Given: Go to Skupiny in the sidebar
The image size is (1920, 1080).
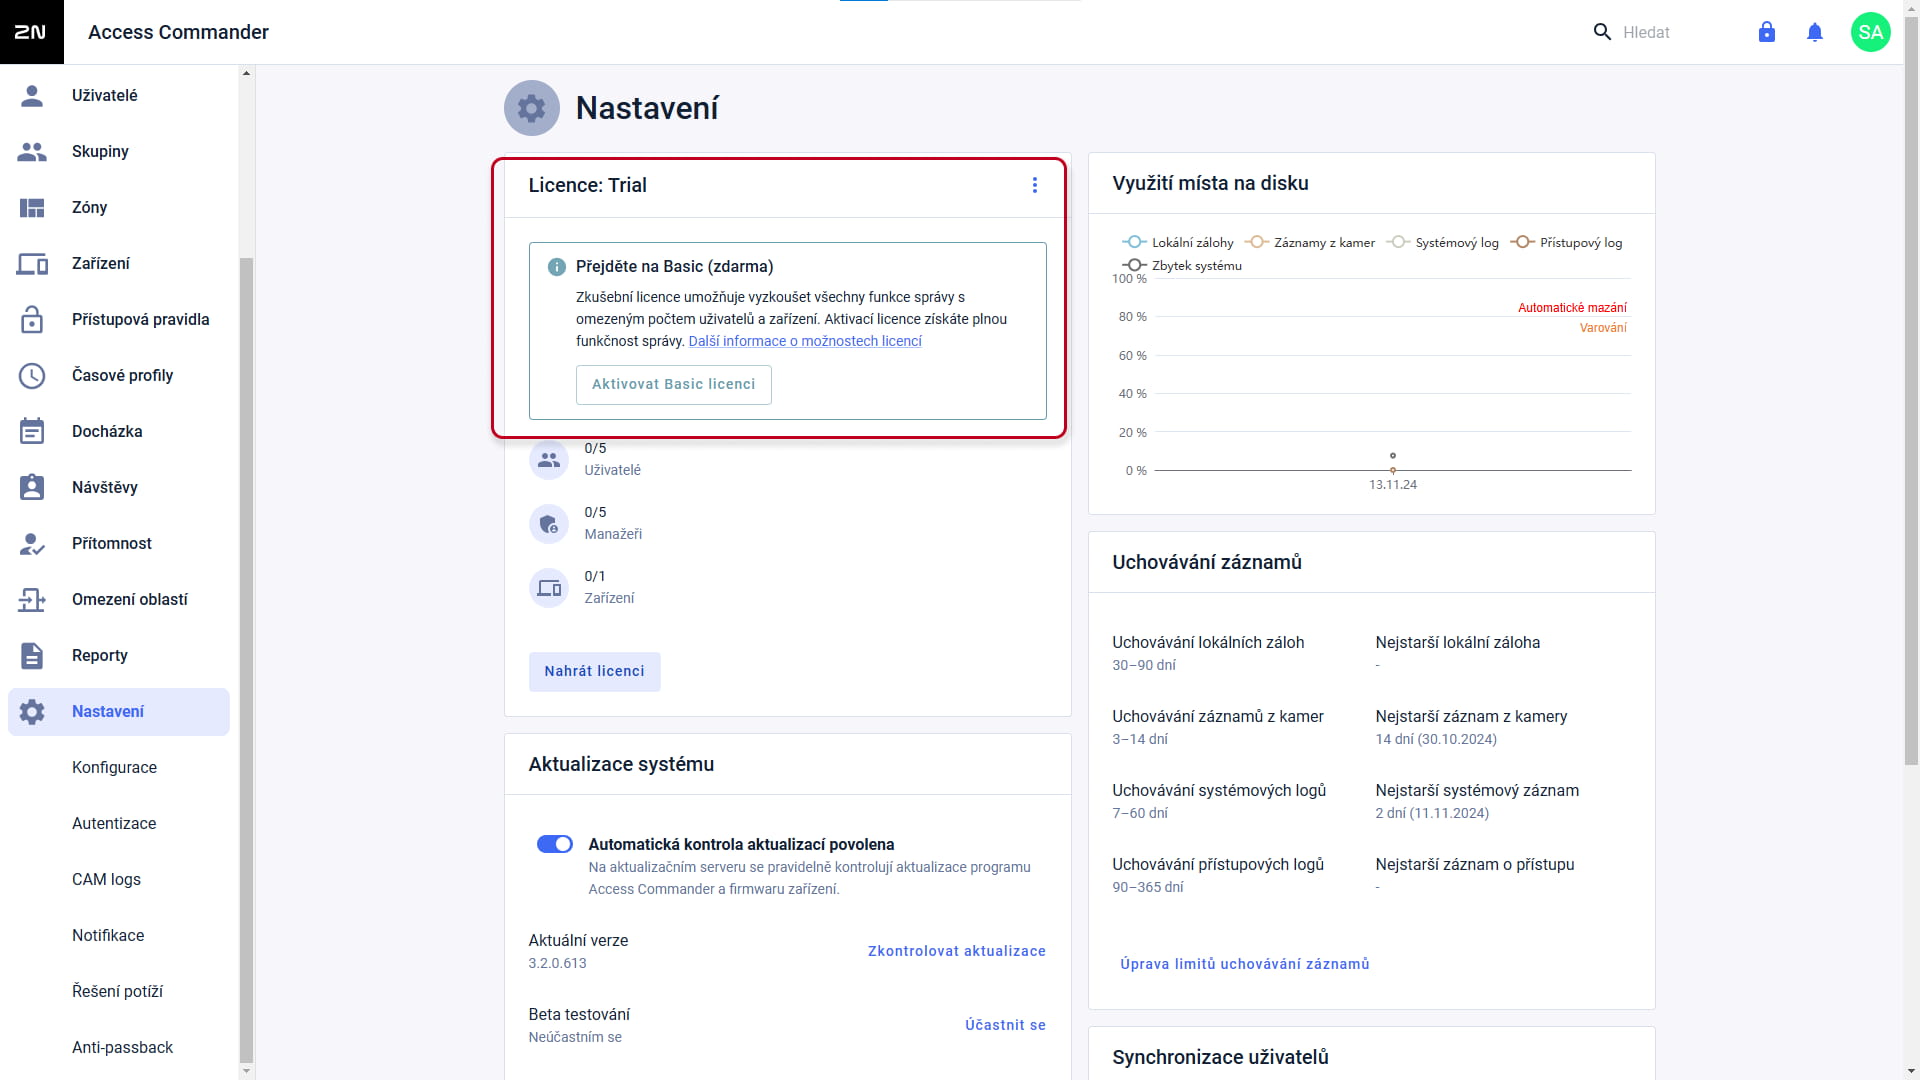Looking at the screenshot, I should (119, 151).
